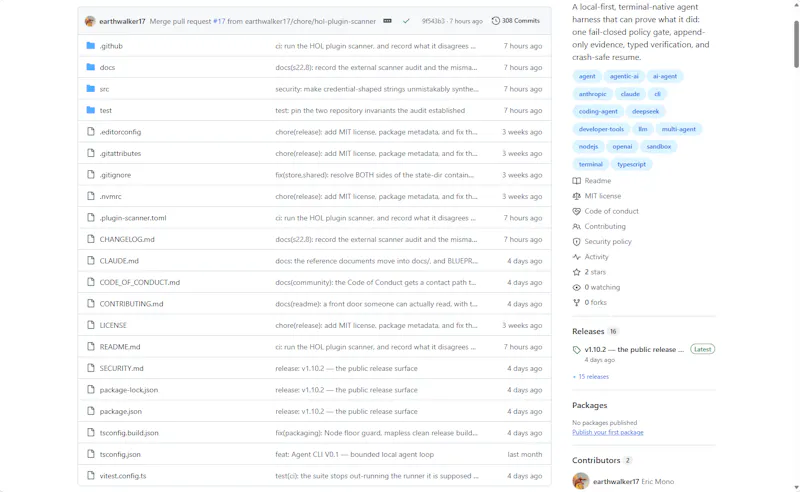Click the test folder icon
800x492 pixels.
click(91, 110)
